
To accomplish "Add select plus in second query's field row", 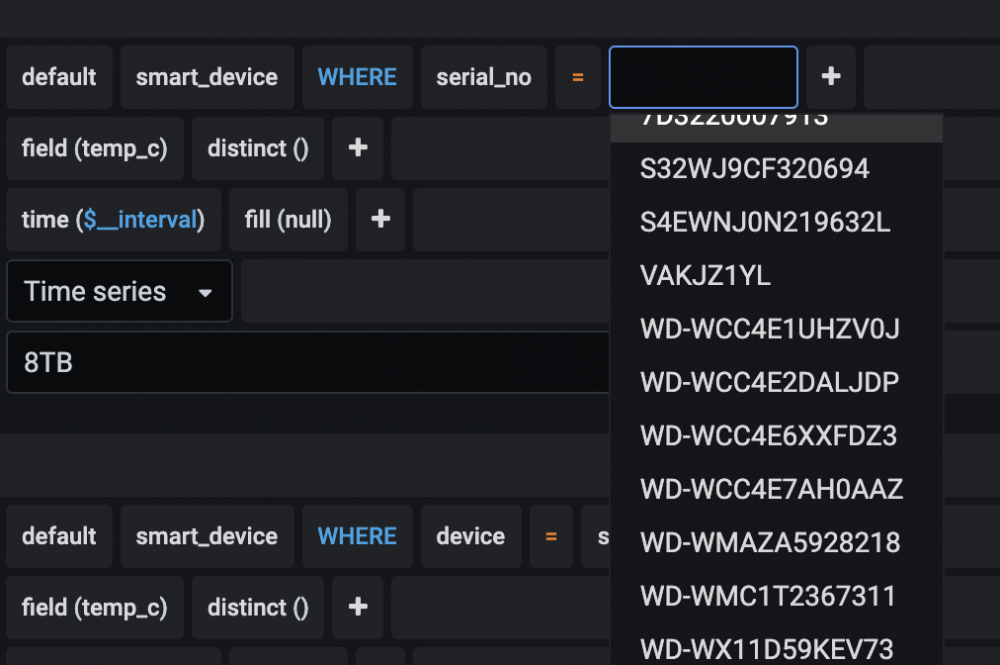I will pos(358,608).
